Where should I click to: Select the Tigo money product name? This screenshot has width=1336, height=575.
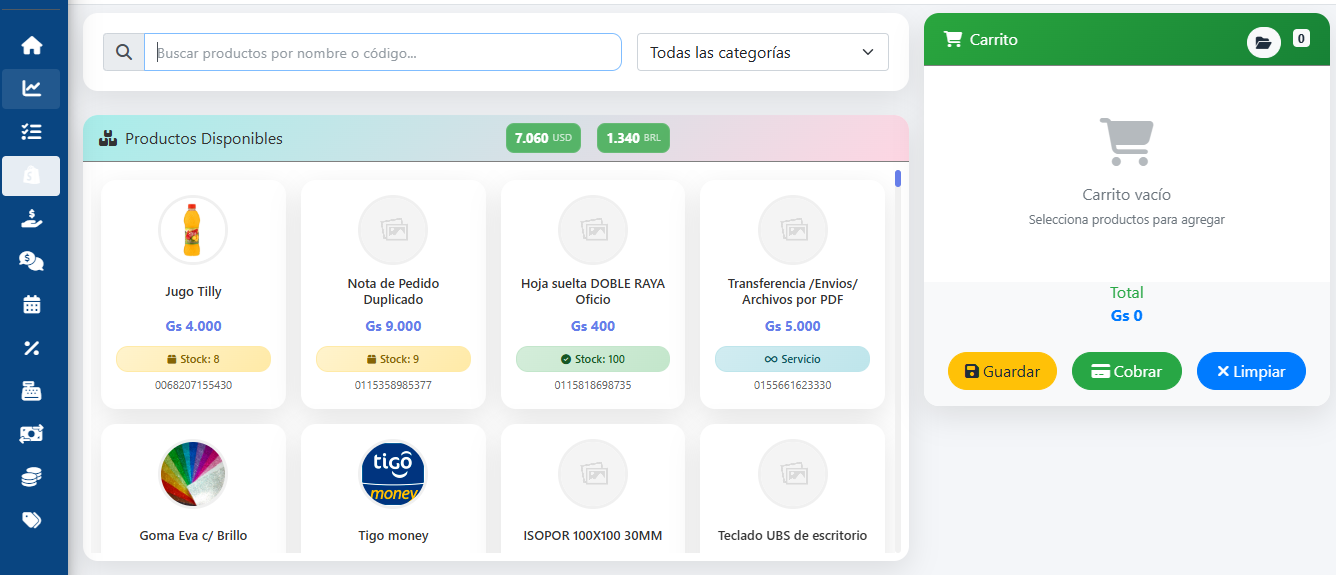[393, 536]
